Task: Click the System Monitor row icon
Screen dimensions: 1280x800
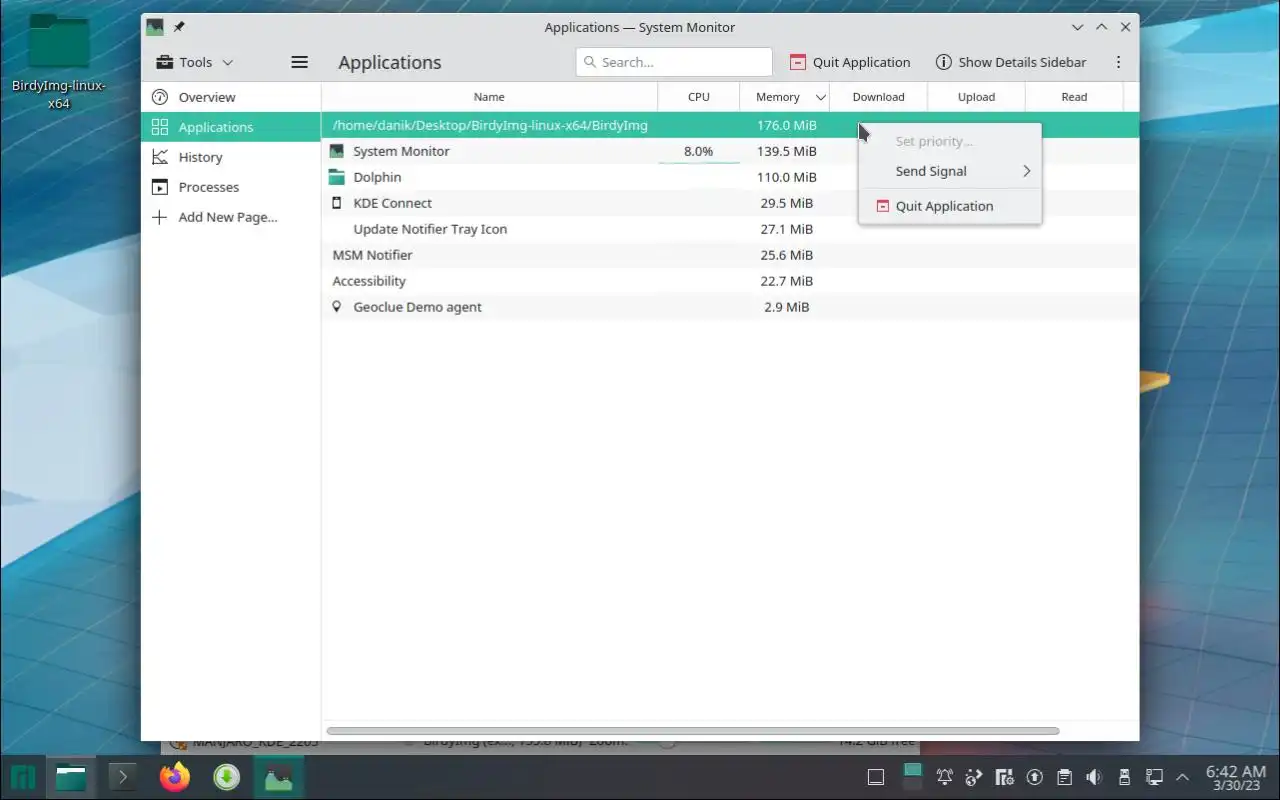Action: (x=336, y=151)
